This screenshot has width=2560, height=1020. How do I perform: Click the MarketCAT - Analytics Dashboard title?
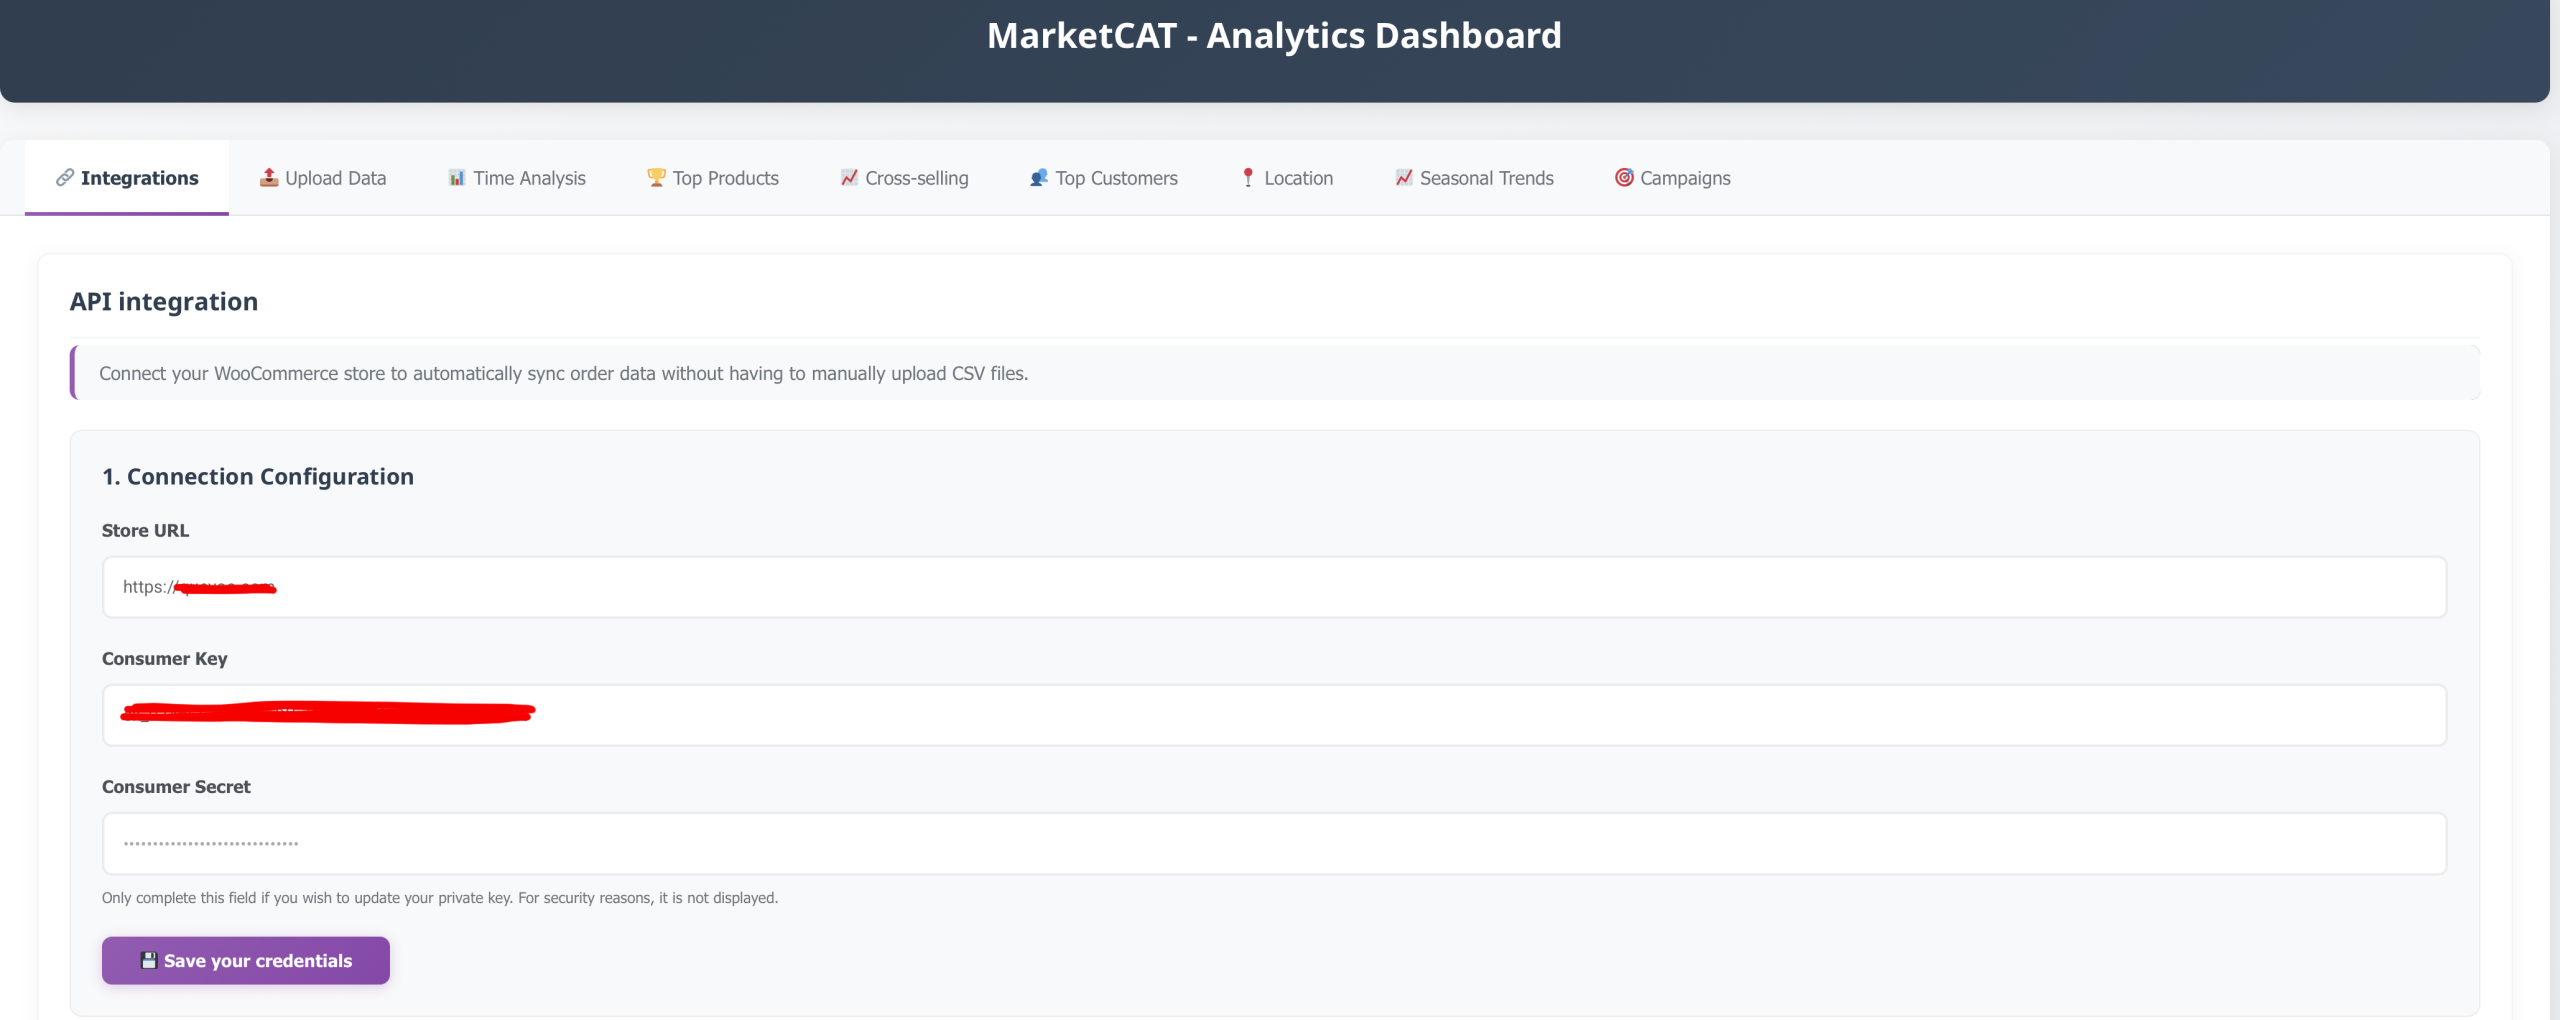coord(1274,36)
